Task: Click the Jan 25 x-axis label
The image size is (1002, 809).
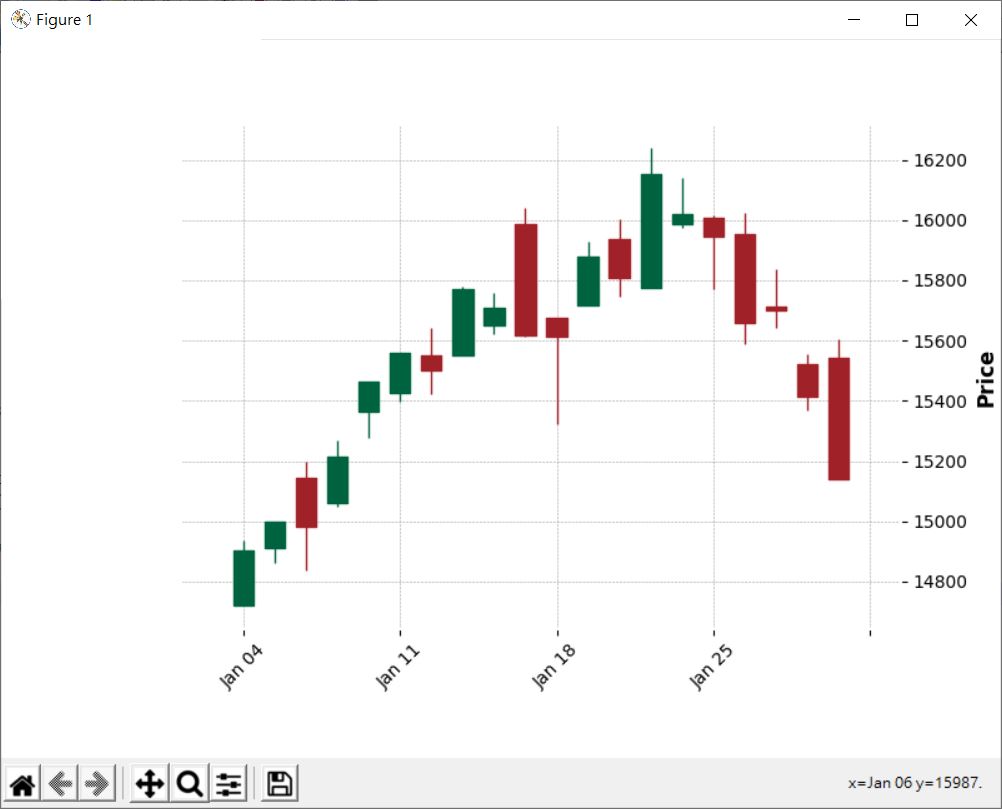Action: tap(711, 667)
